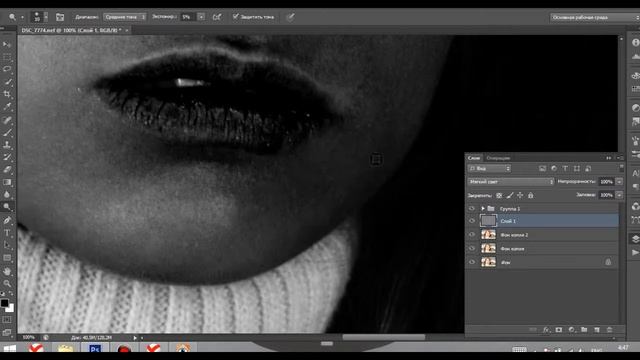Select the Eraser tool
The image size is (640, 360).
(x=7, y=170)
